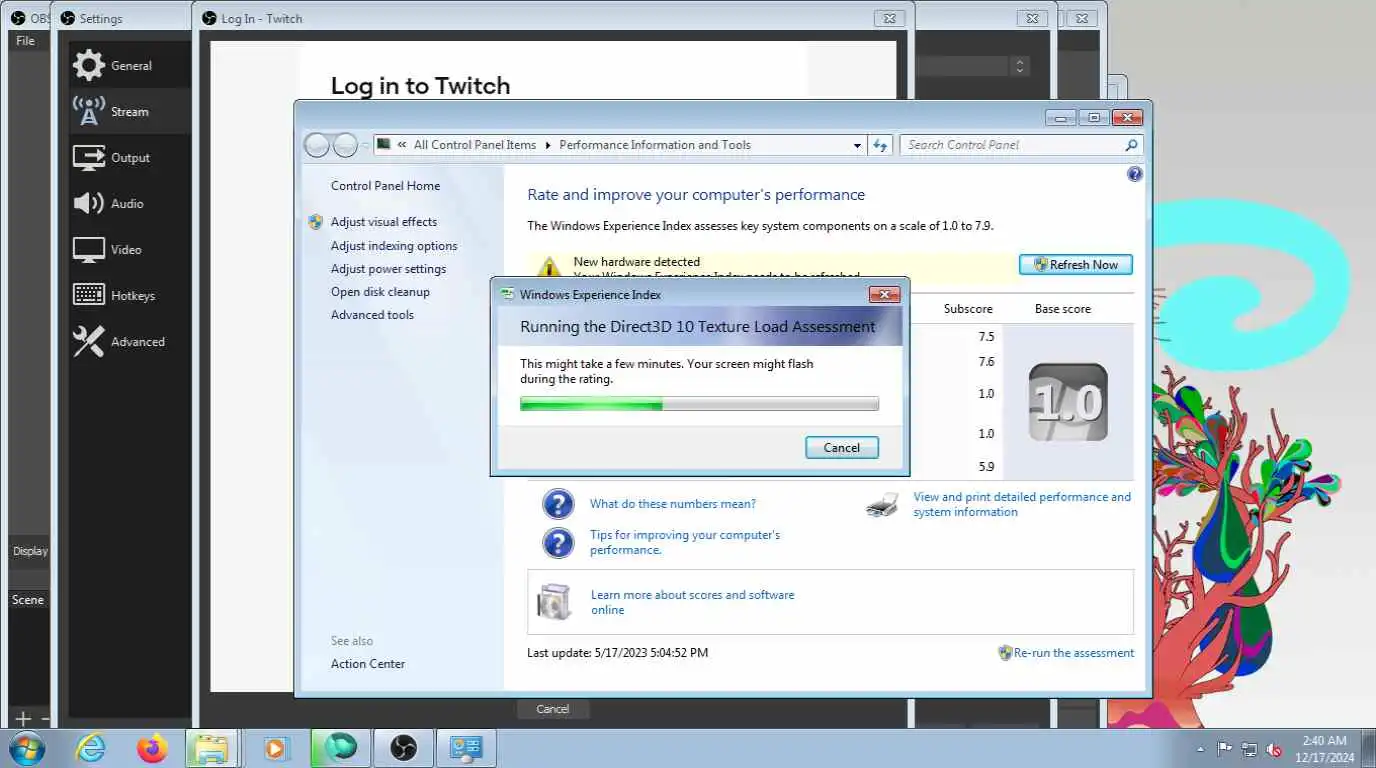Screen dimensions: 1376x768
Task: Open 'Learn more about scores and software online'
Action: 692,602
